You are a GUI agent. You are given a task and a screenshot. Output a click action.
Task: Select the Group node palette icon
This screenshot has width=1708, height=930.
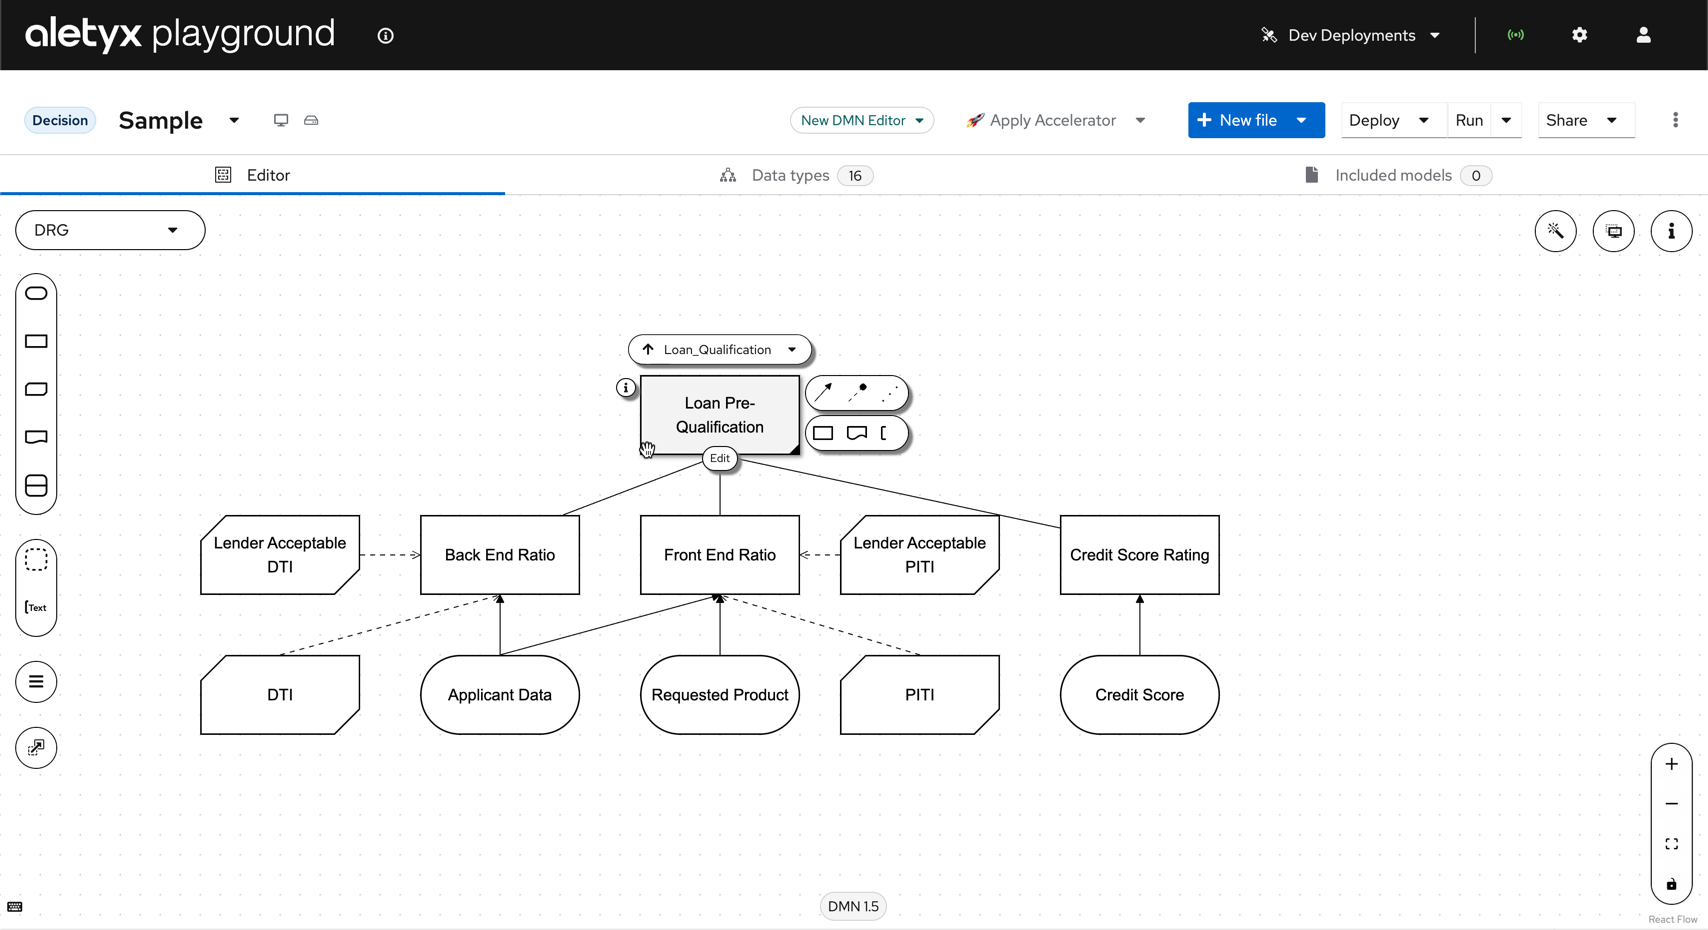click(x=36, y=560)
